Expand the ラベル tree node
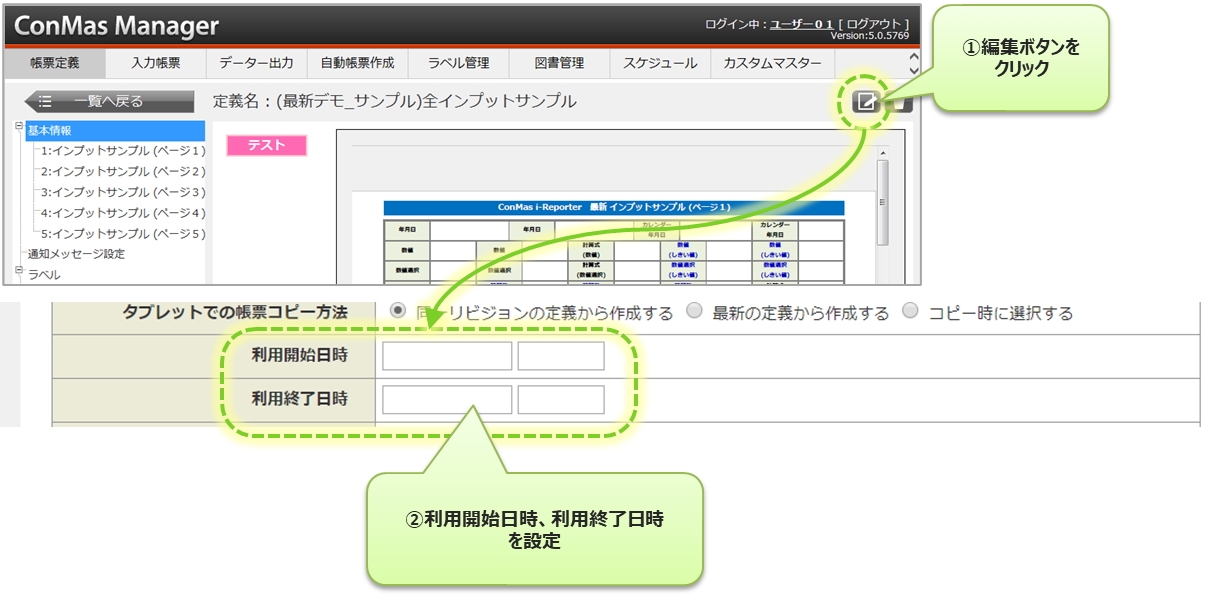 (x=19, y=270)
